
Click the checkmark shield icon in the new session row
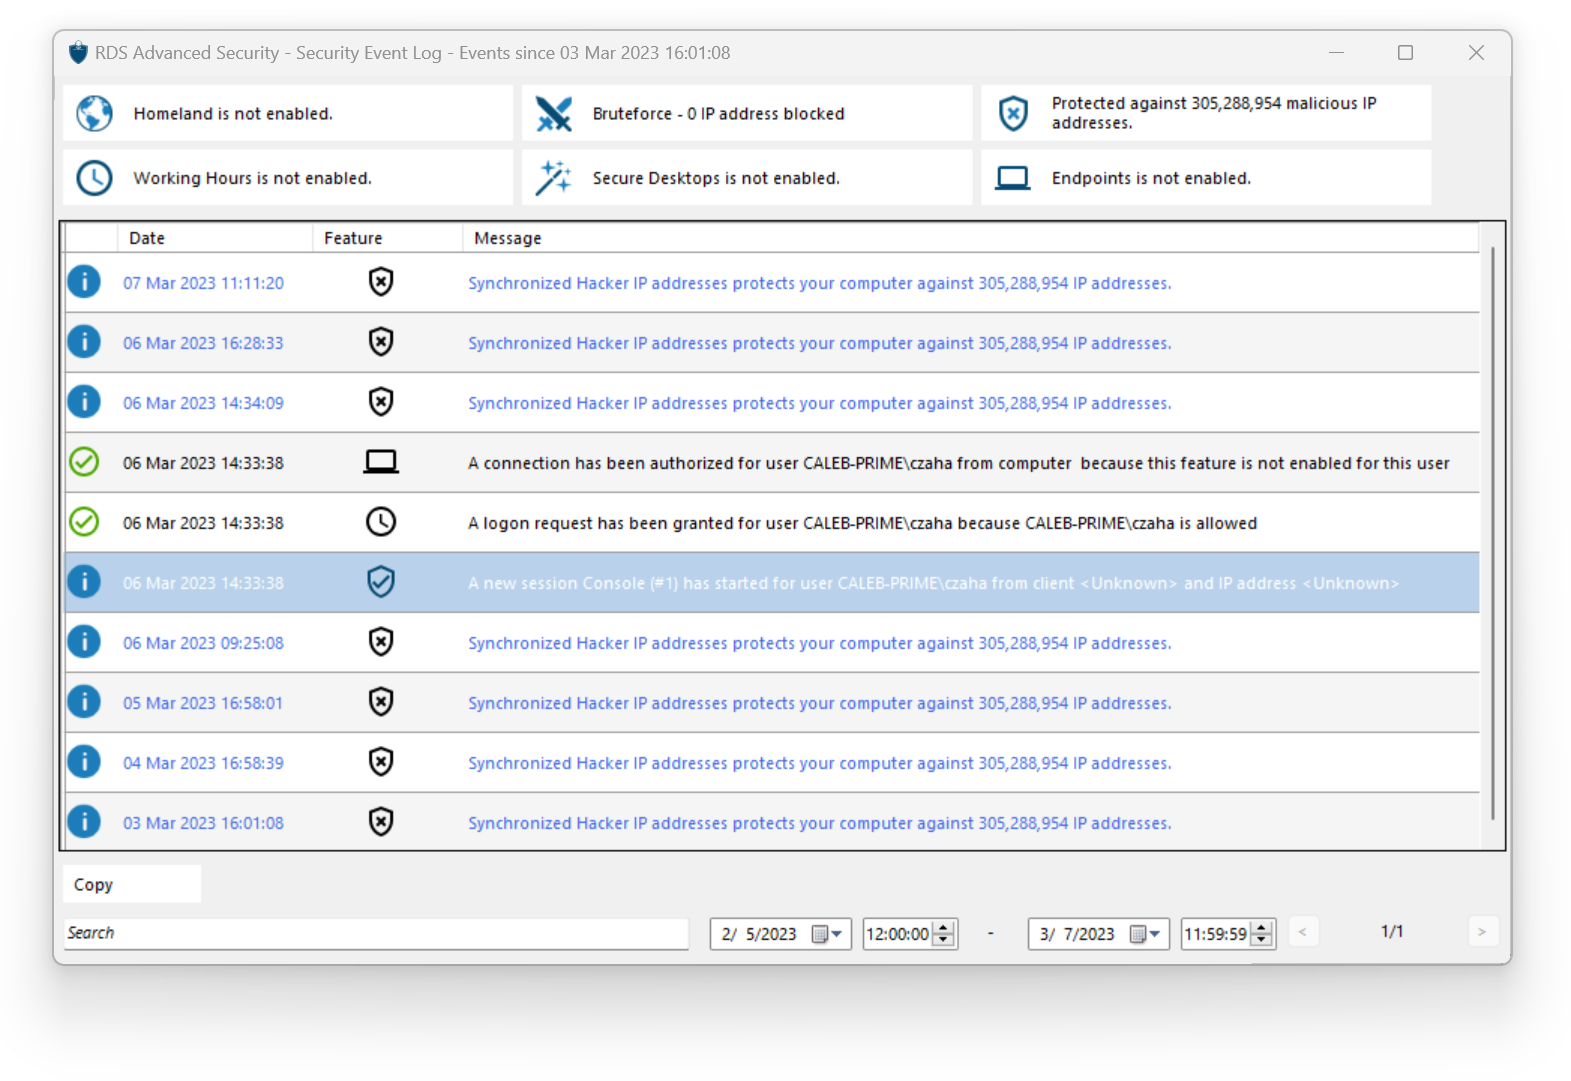pyautogui.click(x=381, y=582)
